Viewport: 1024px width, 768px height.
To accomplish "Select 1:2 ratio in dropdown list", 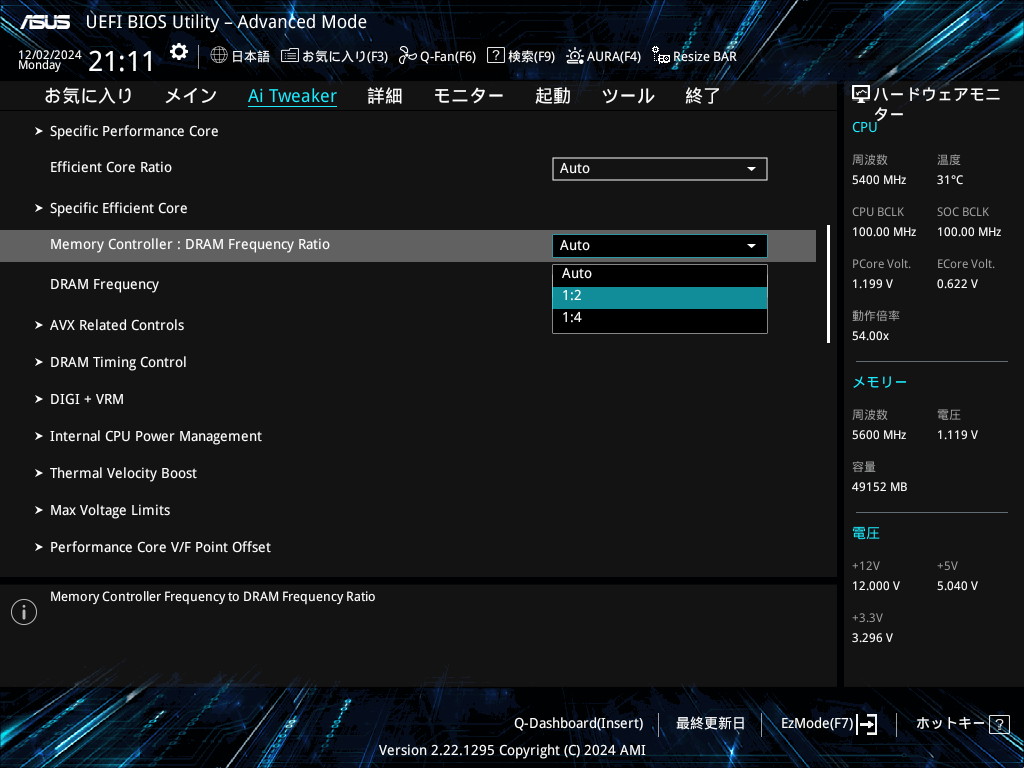I will tap(659, 296).
